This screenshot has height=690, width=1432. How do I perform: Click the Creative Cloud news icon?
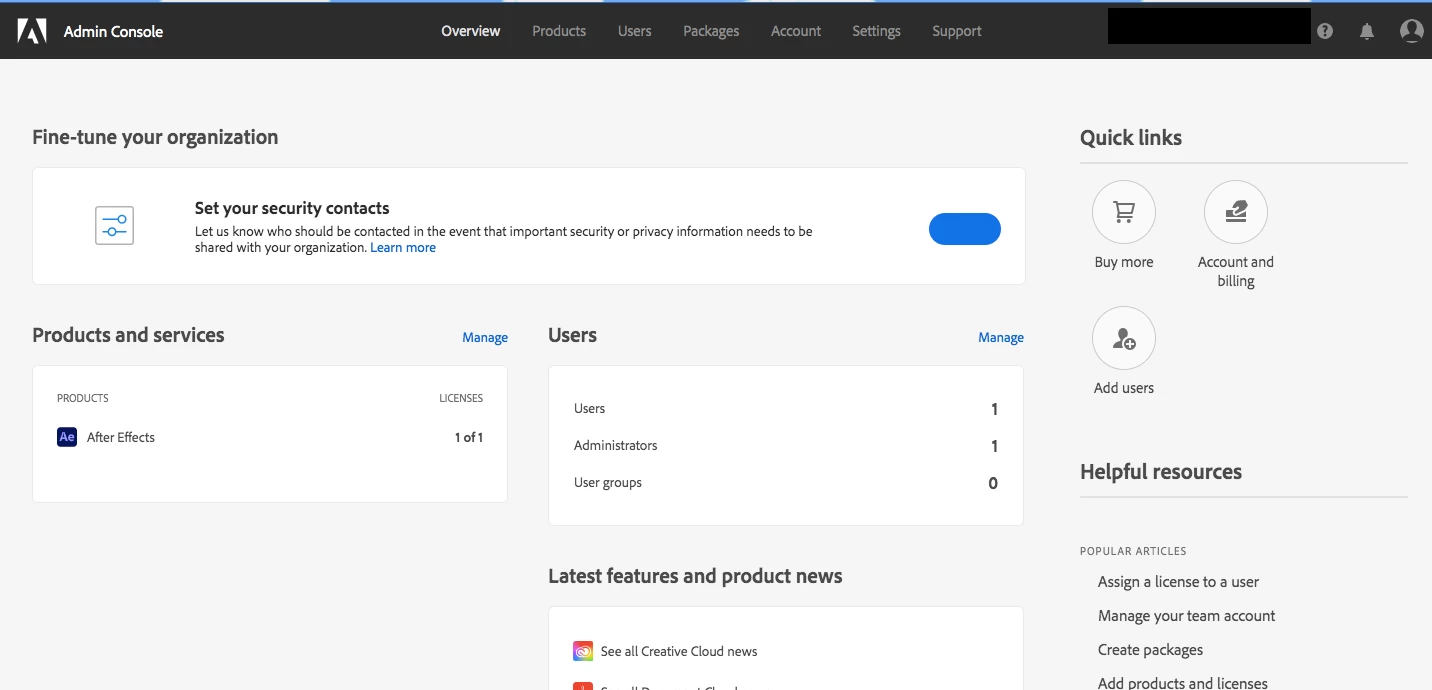pyautogui.click(x=583, y=651)
